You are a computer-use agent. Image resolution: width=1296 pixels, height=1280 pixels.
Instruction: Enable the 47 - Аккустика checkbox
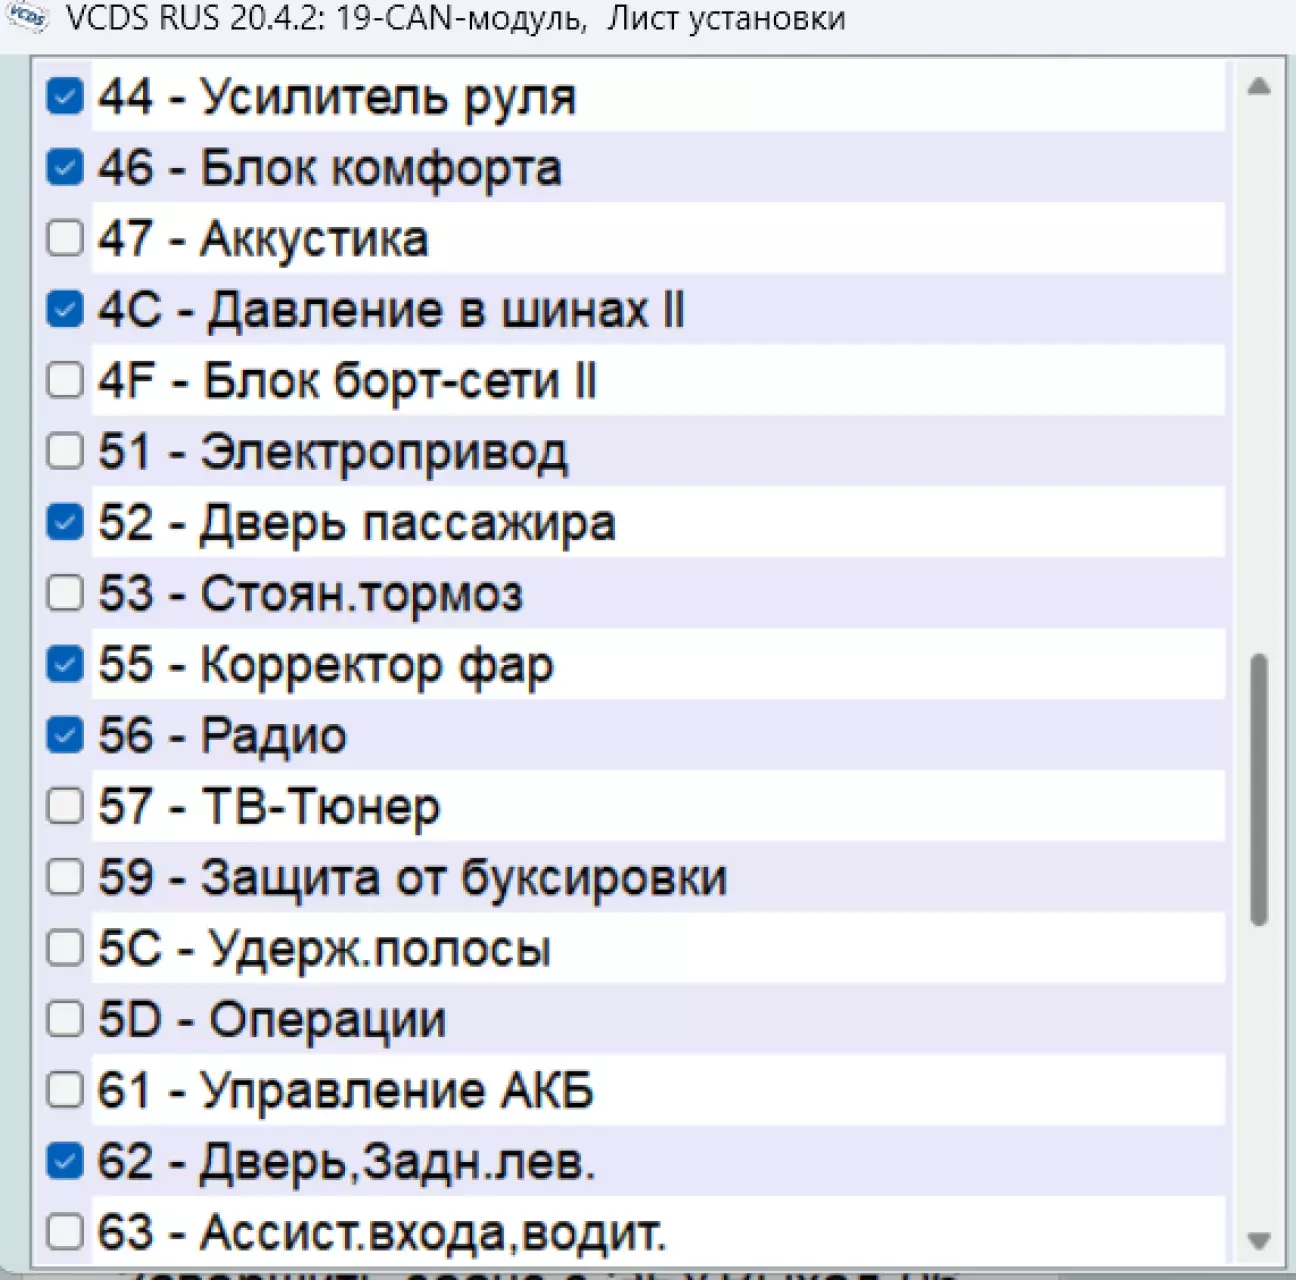[x=65, y=238]
